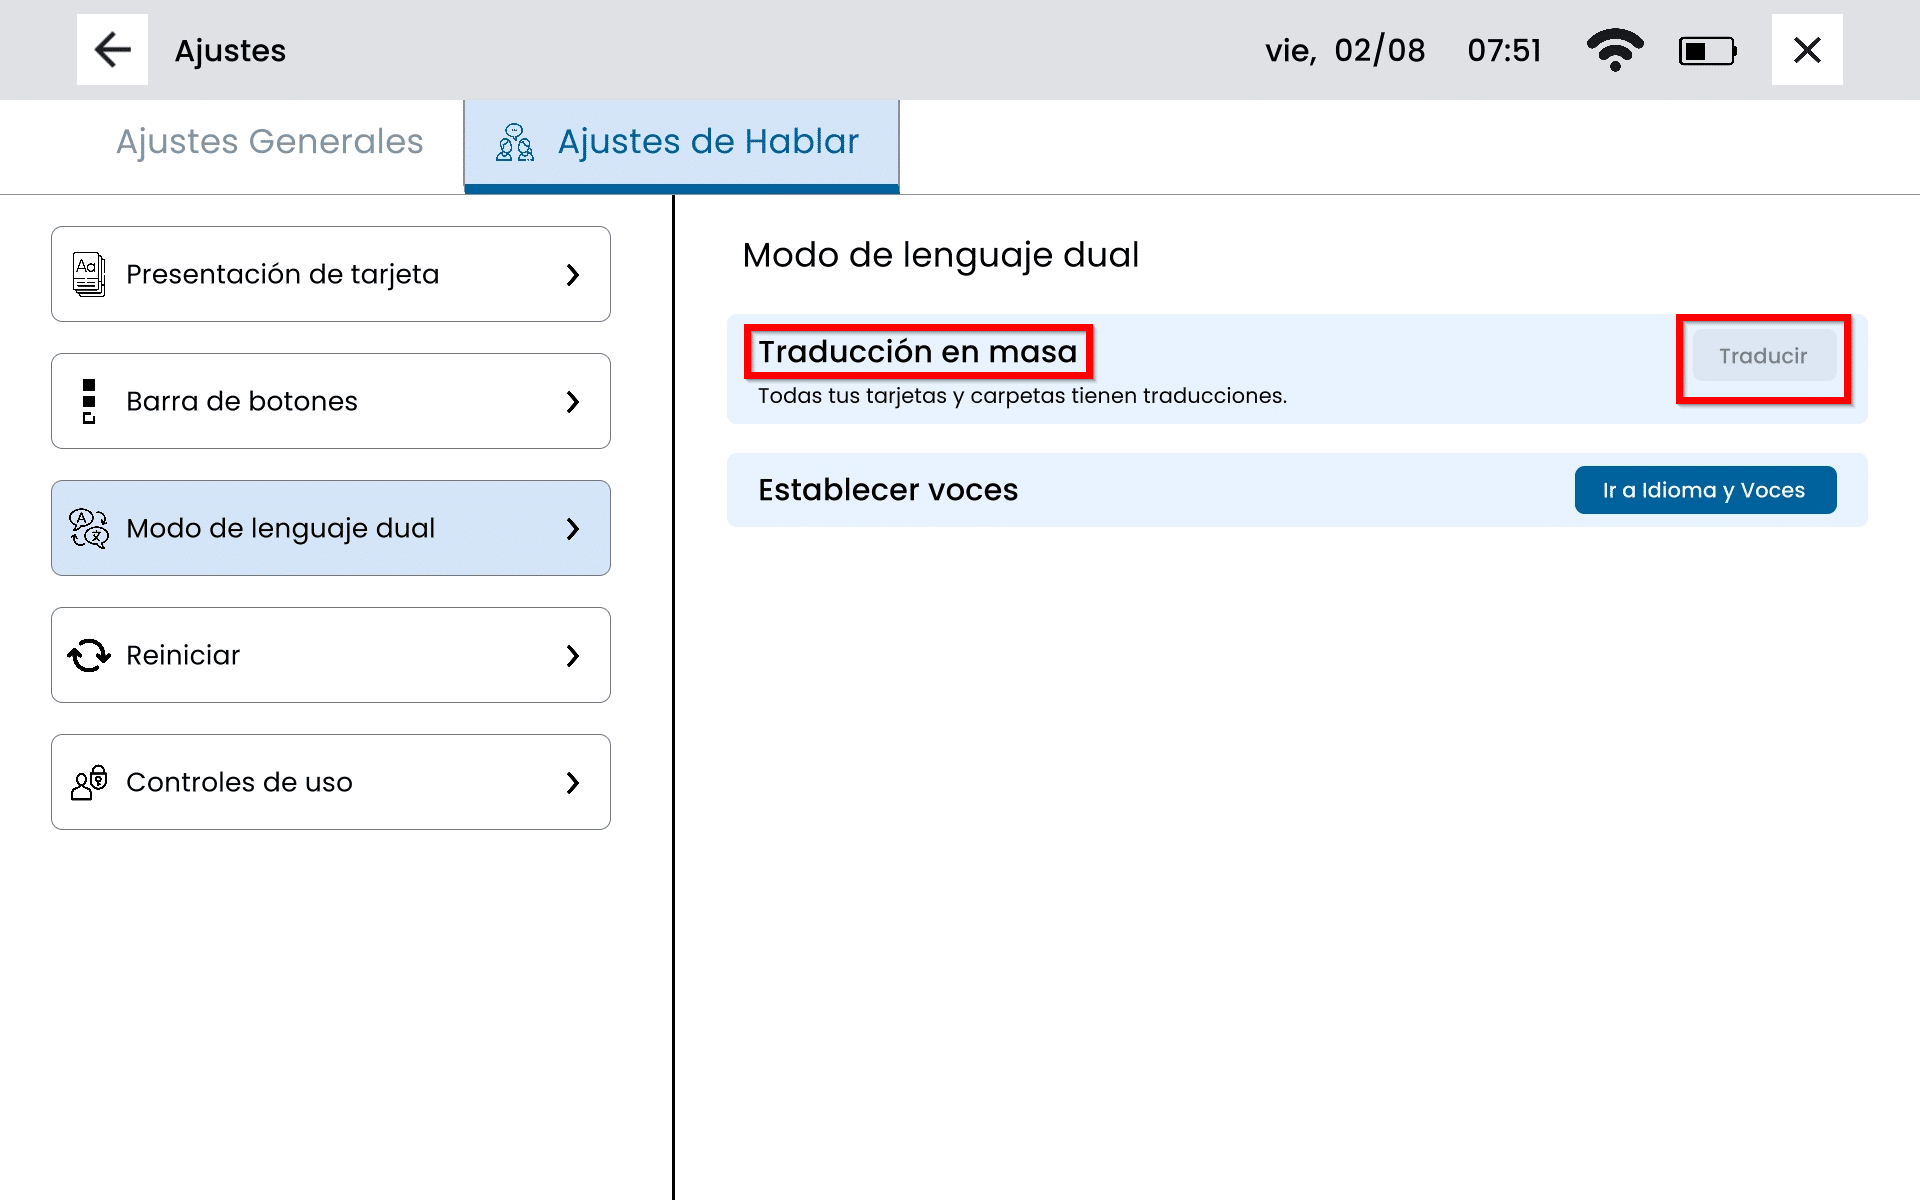Click the Traducción en masa heading
Viewport: 1920px width, 1200px height.
(x=917, y=352)
